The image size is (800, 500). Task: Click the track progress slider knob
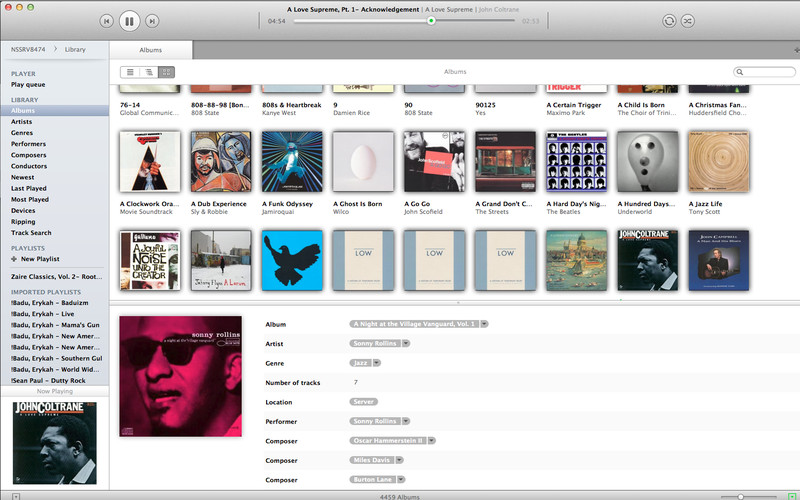pyautogui.click(x=431, y=21)
